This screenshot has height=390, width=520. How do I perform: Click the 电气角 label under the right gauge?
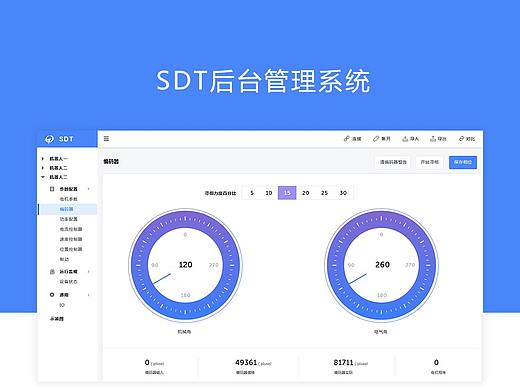[x=381, y=332]
